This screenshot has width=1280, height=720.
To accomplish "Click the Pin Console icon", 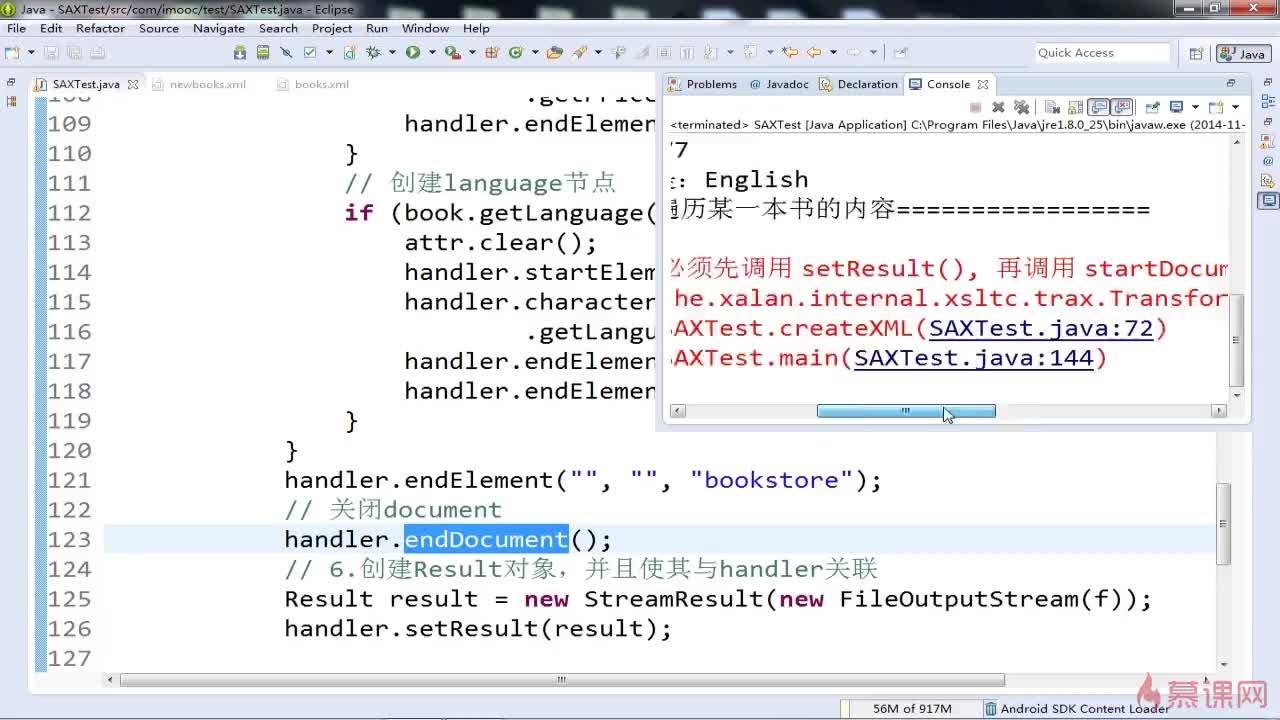I will pyautogui.click(x=1152, y=107).
